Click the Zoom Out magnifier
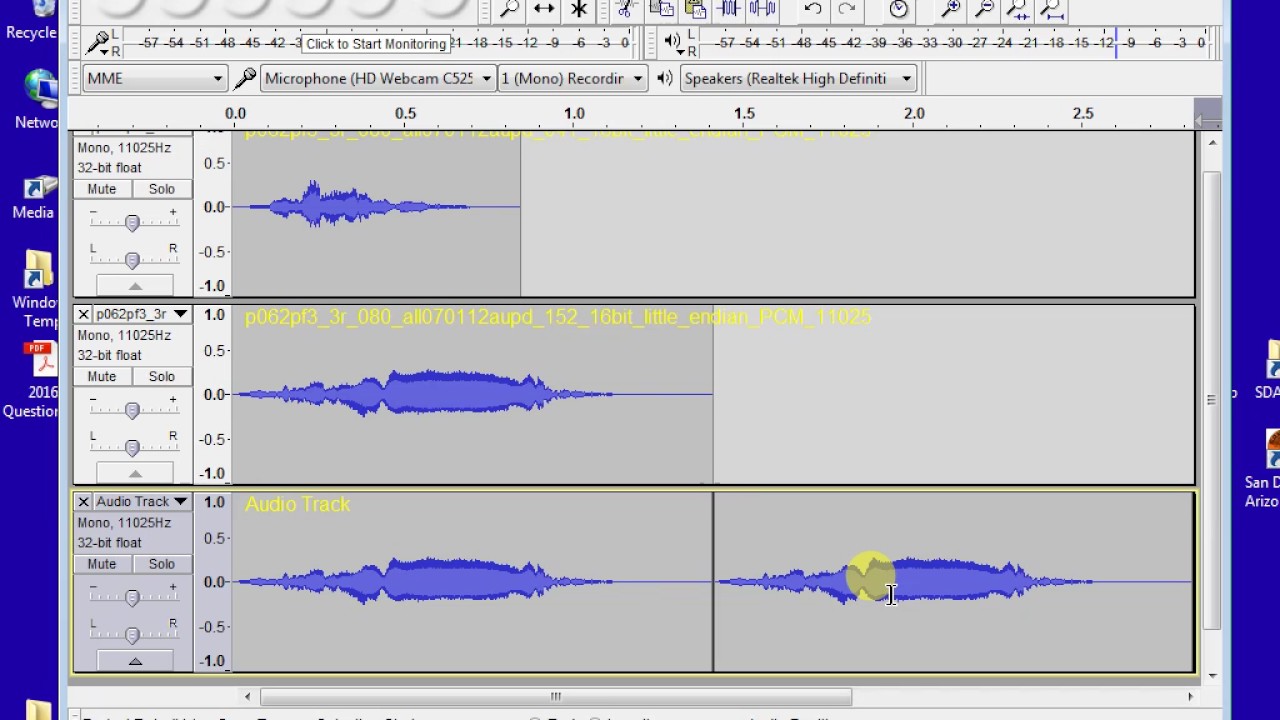Screen dimensions: 1280x720 pyautogui.click(x=984, y=9)
